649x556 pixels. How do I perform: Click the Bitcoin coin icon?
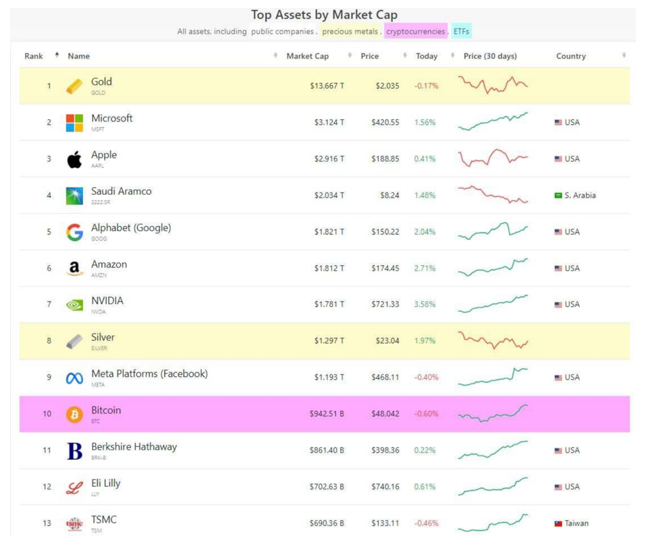[x=74, y=414]
